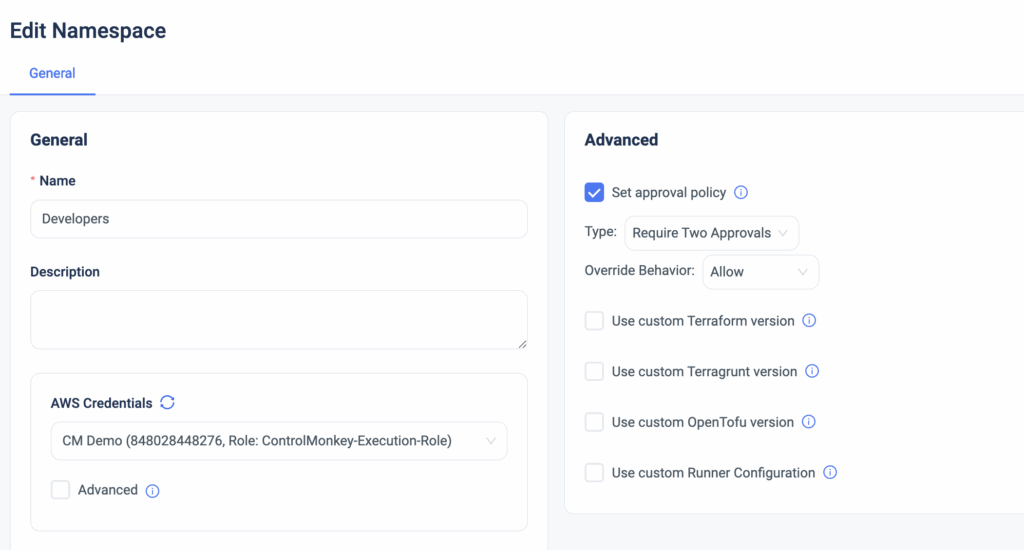Click info icon beside AWS Advanced checkbox
Image resolution: width=1024 pixels, height=550 pixels.
pos(153,491)
